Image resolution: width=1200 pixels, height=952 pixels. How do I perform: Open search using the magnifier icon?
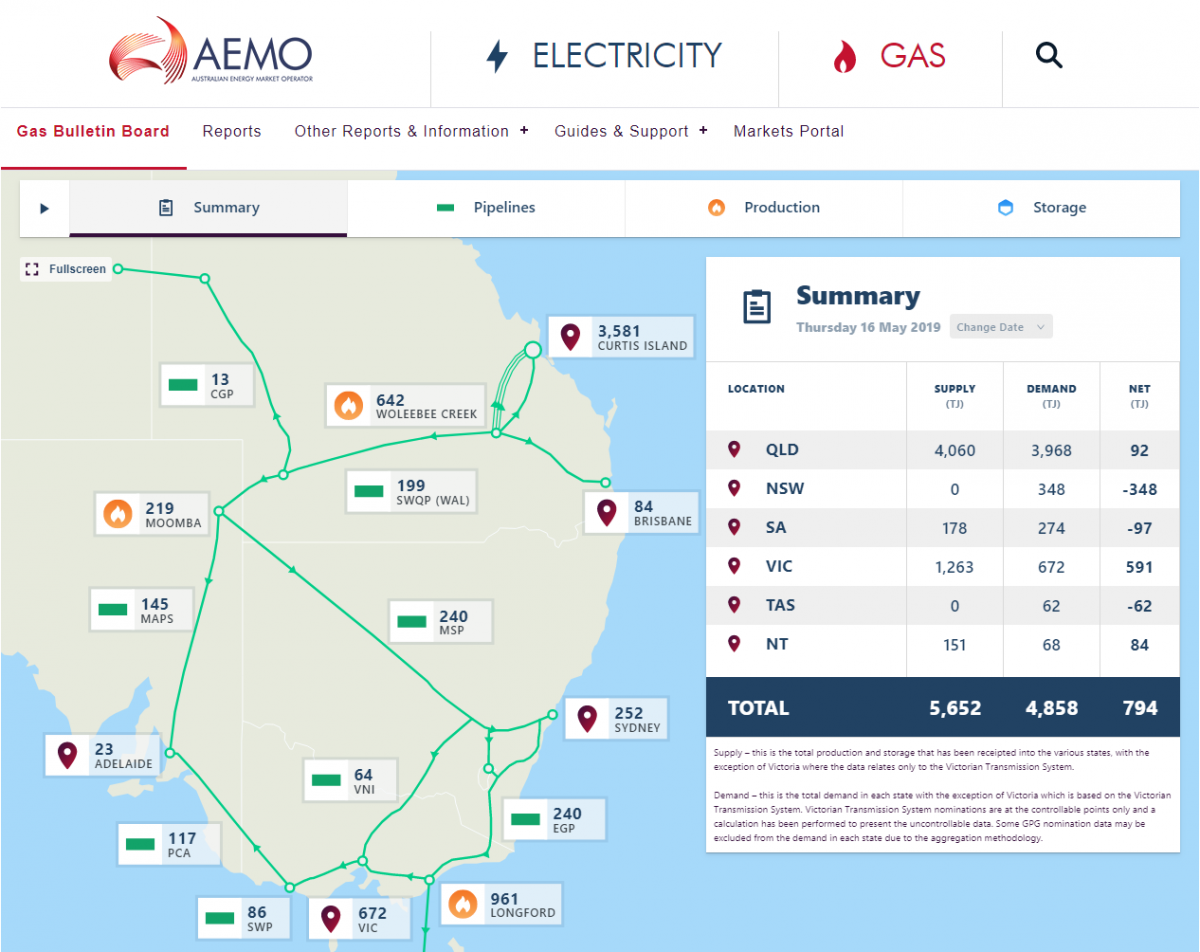pyautogui.click(x=1048, y=55)
